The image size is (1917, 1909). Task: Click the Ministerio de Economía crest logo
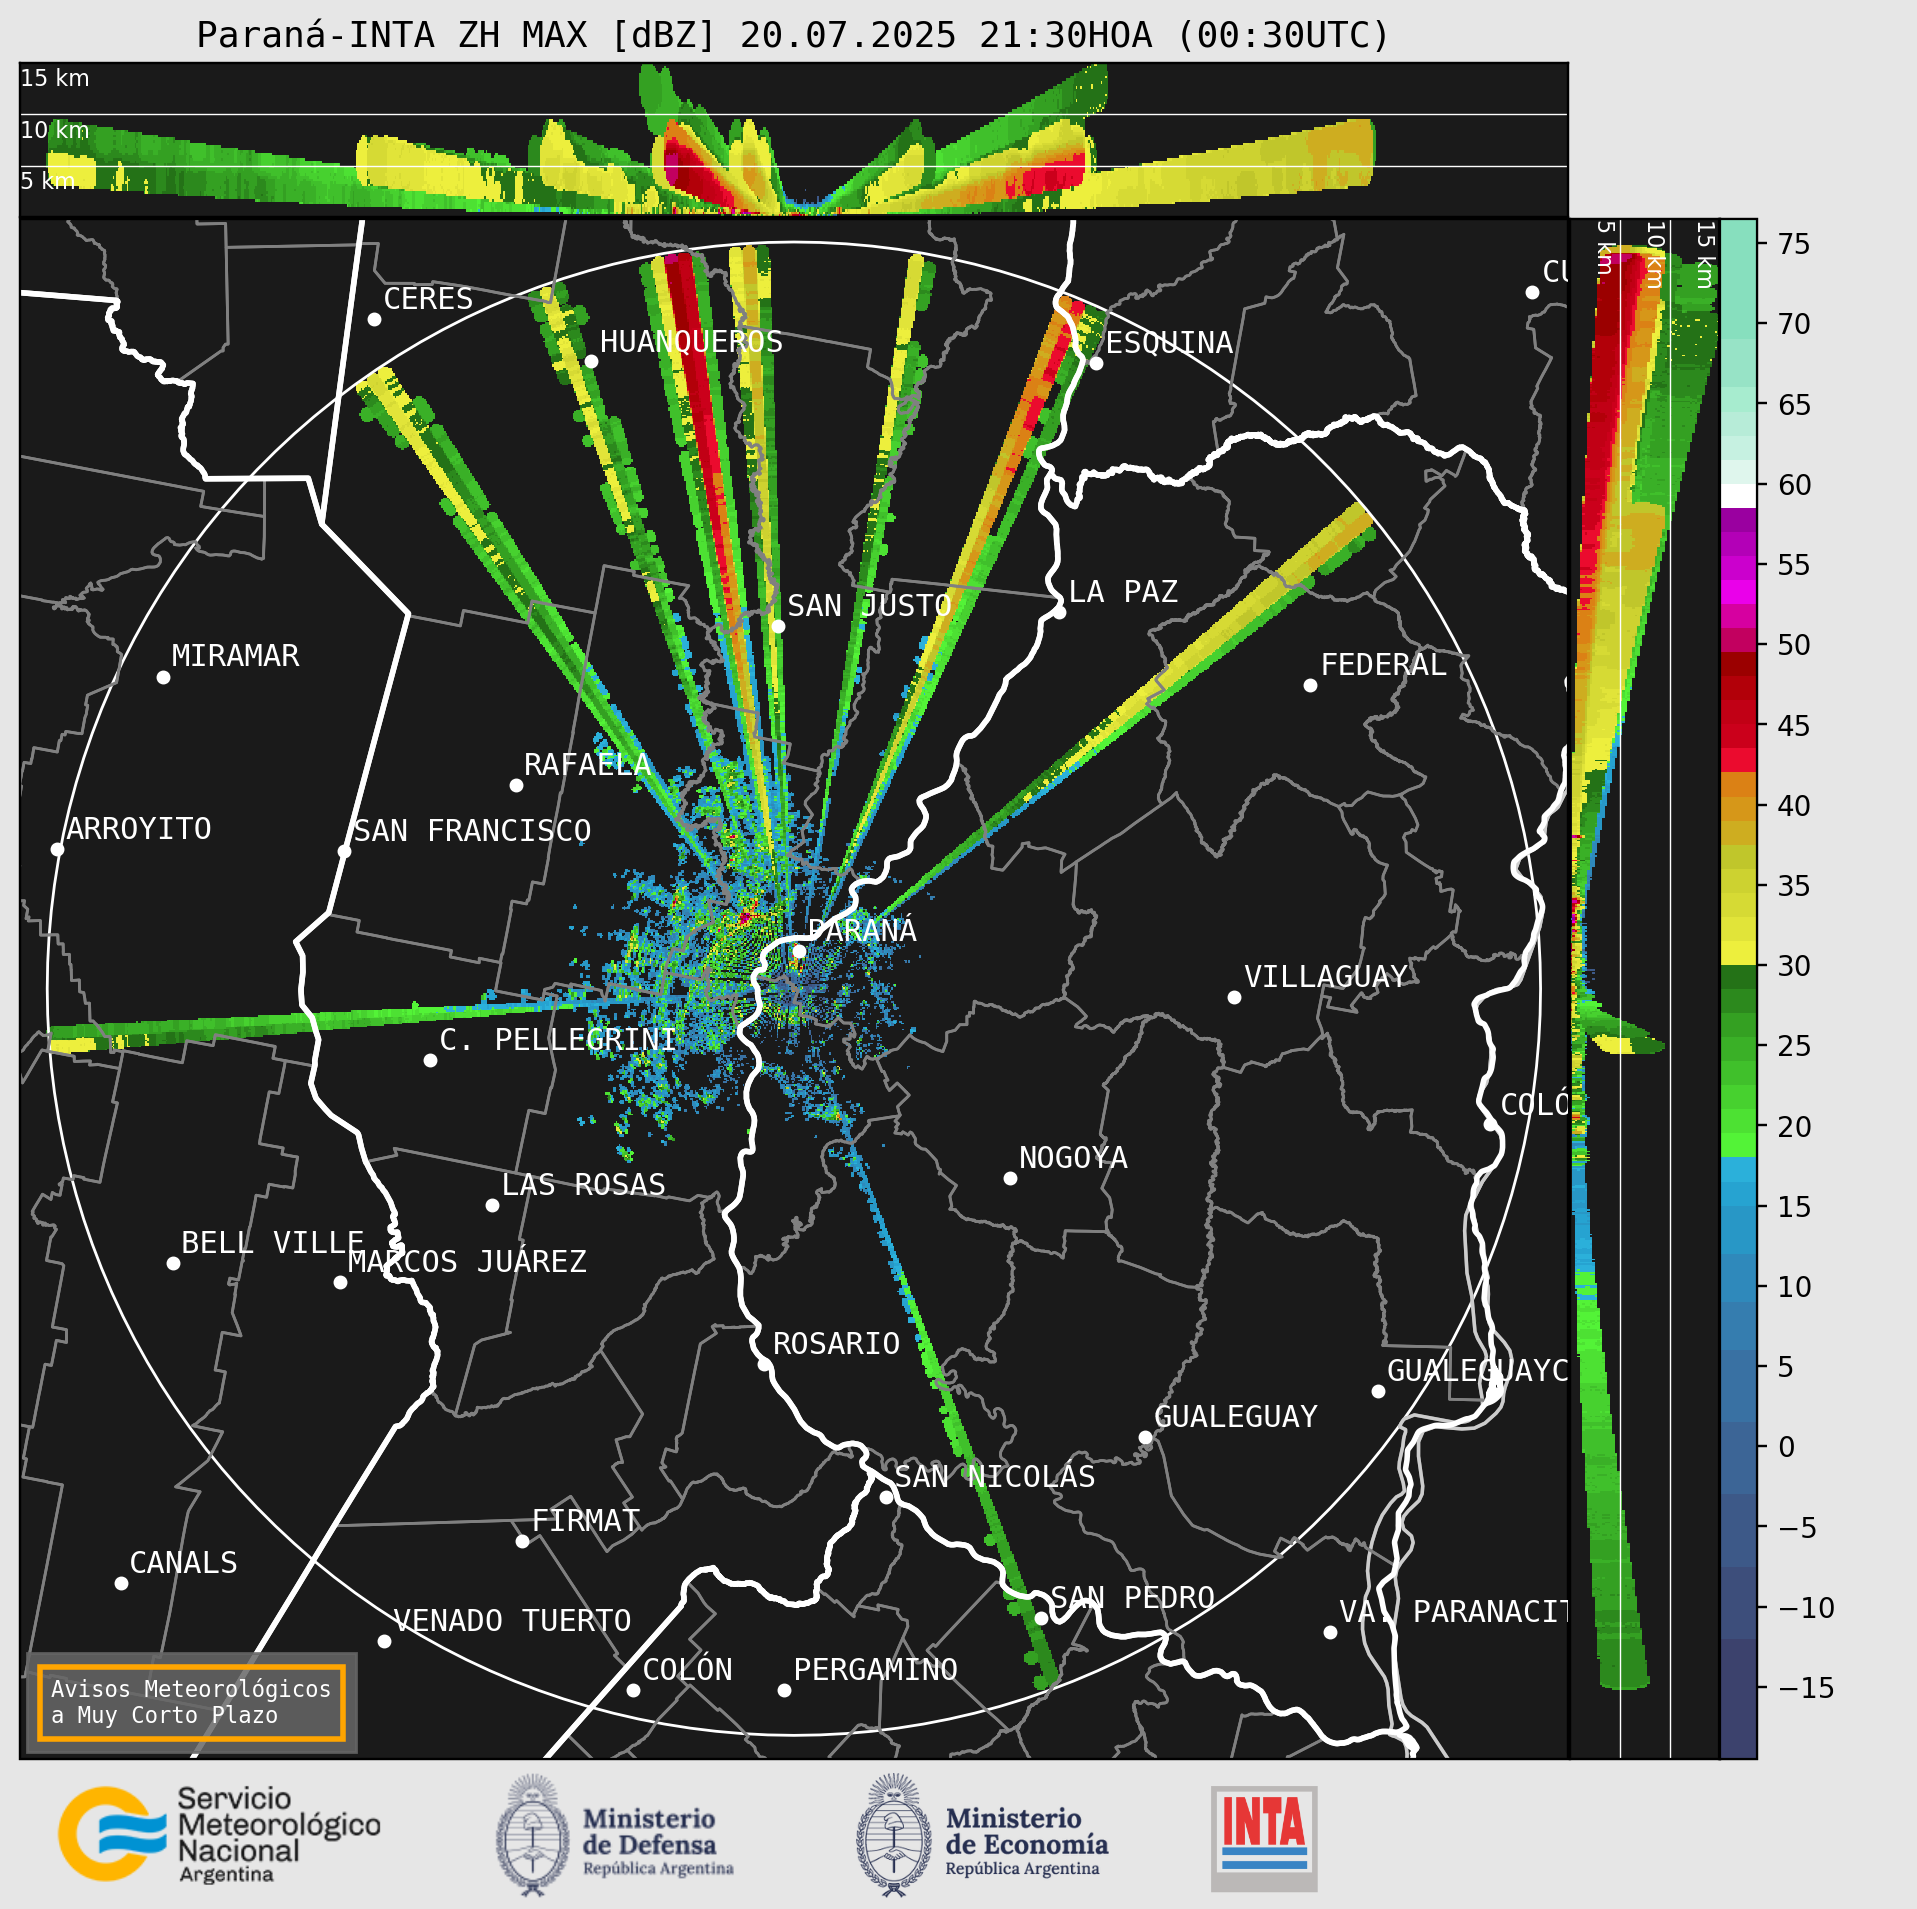[x=893, y=1835]
